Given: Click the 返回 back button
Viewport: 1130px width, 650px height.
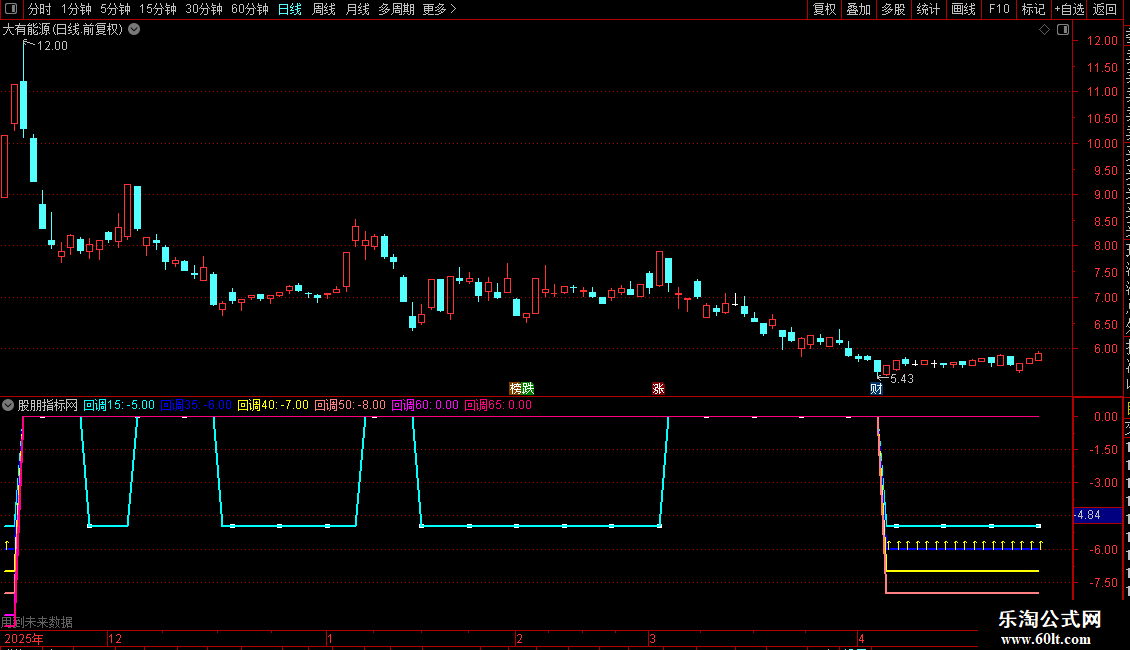Looking at the screenshot, I should [x=1105, y=9].
